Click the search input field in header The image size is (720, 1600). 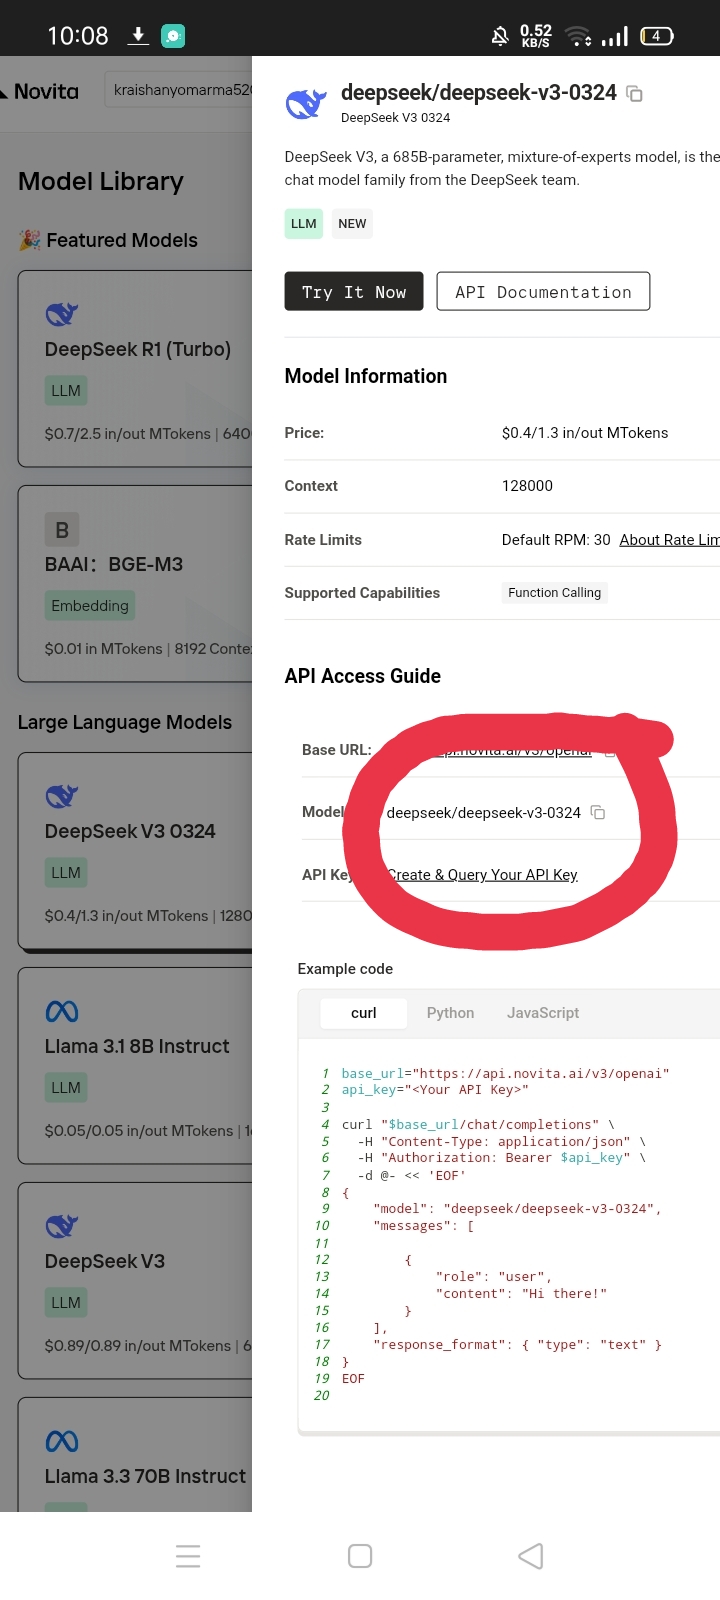[178, 90]
